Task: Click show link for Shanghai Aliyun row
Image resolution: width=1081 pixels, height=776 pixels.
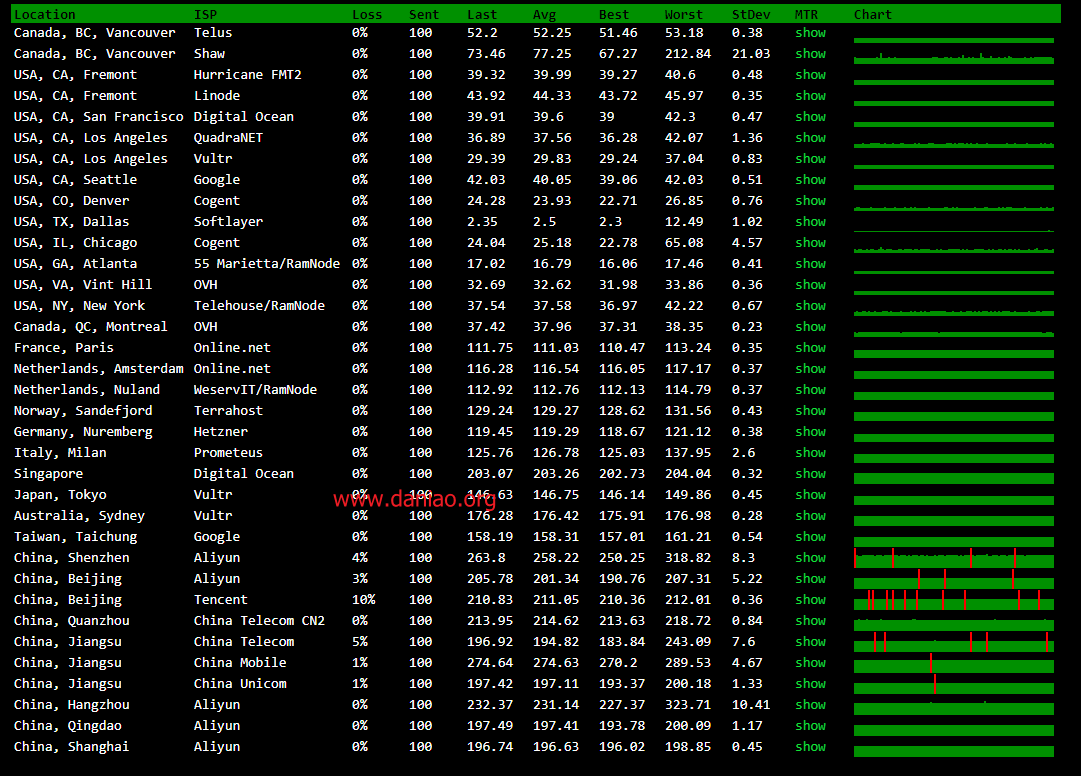Action: 810,747
